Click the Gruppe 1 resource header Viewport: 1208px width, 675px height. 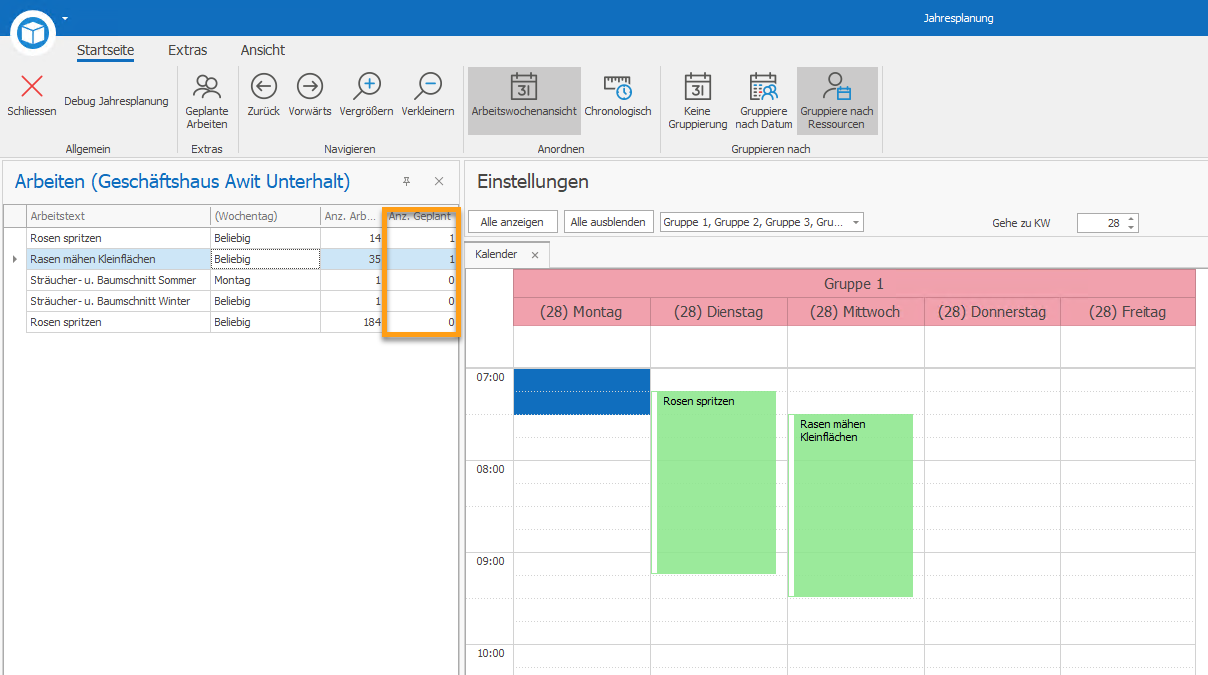(854, 283)
